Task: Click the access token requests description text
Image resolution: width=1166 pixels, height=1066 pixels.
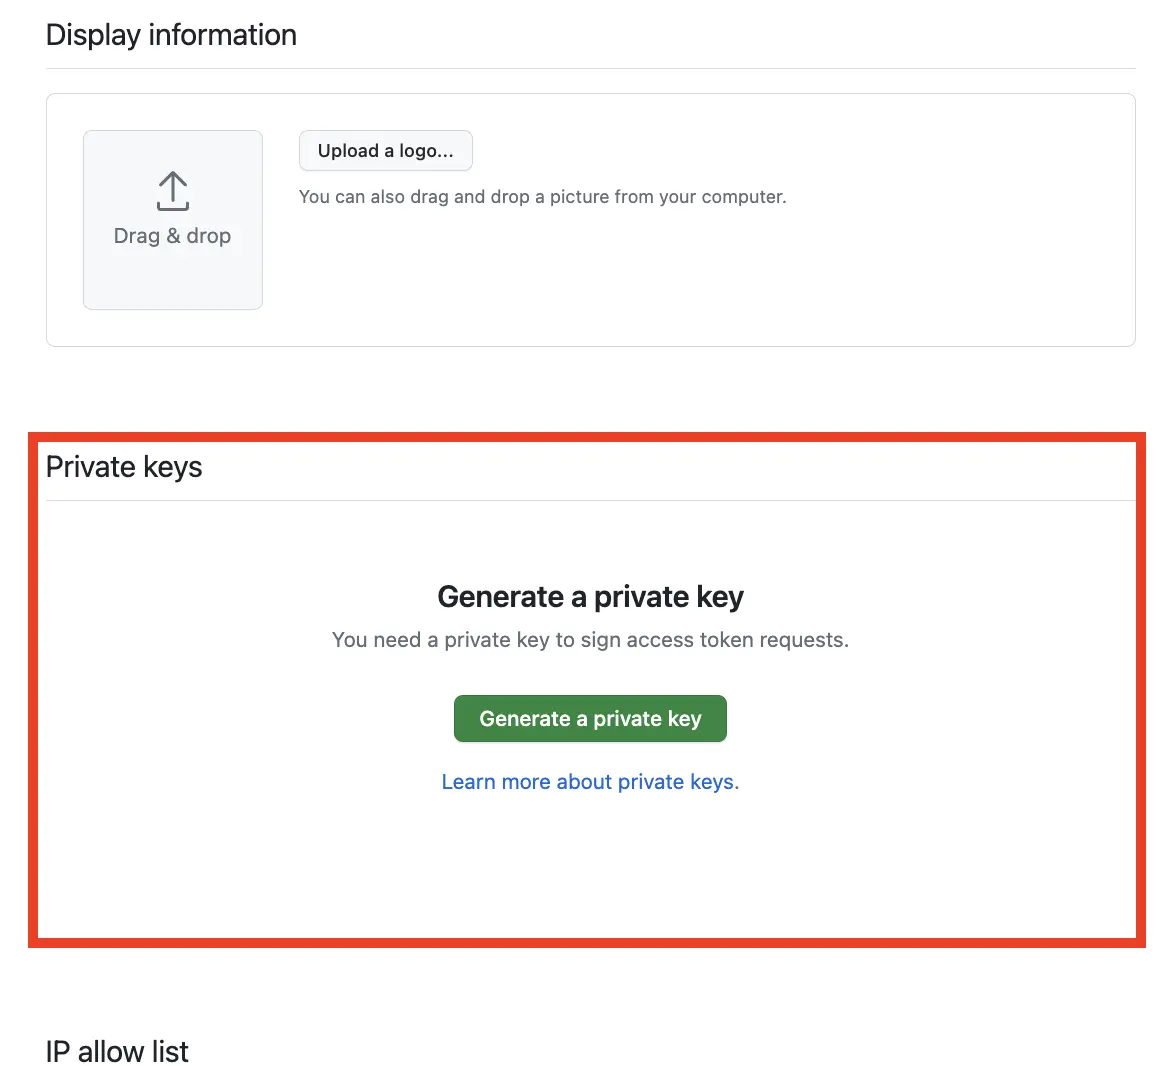Action: [590, 639]
